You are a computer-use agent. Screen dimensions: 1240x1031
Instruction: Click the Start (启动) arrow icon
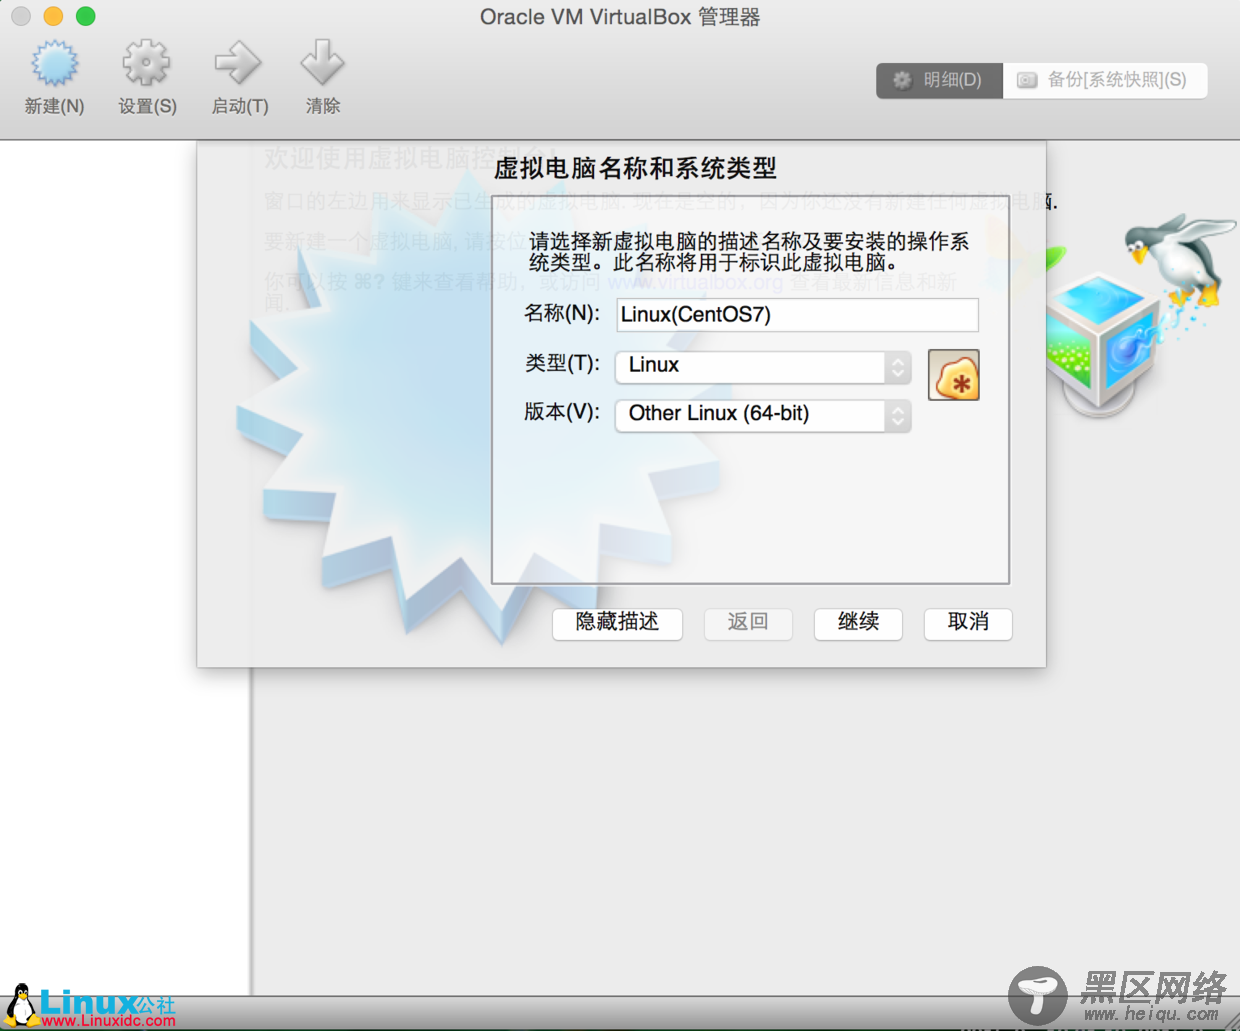239,64
